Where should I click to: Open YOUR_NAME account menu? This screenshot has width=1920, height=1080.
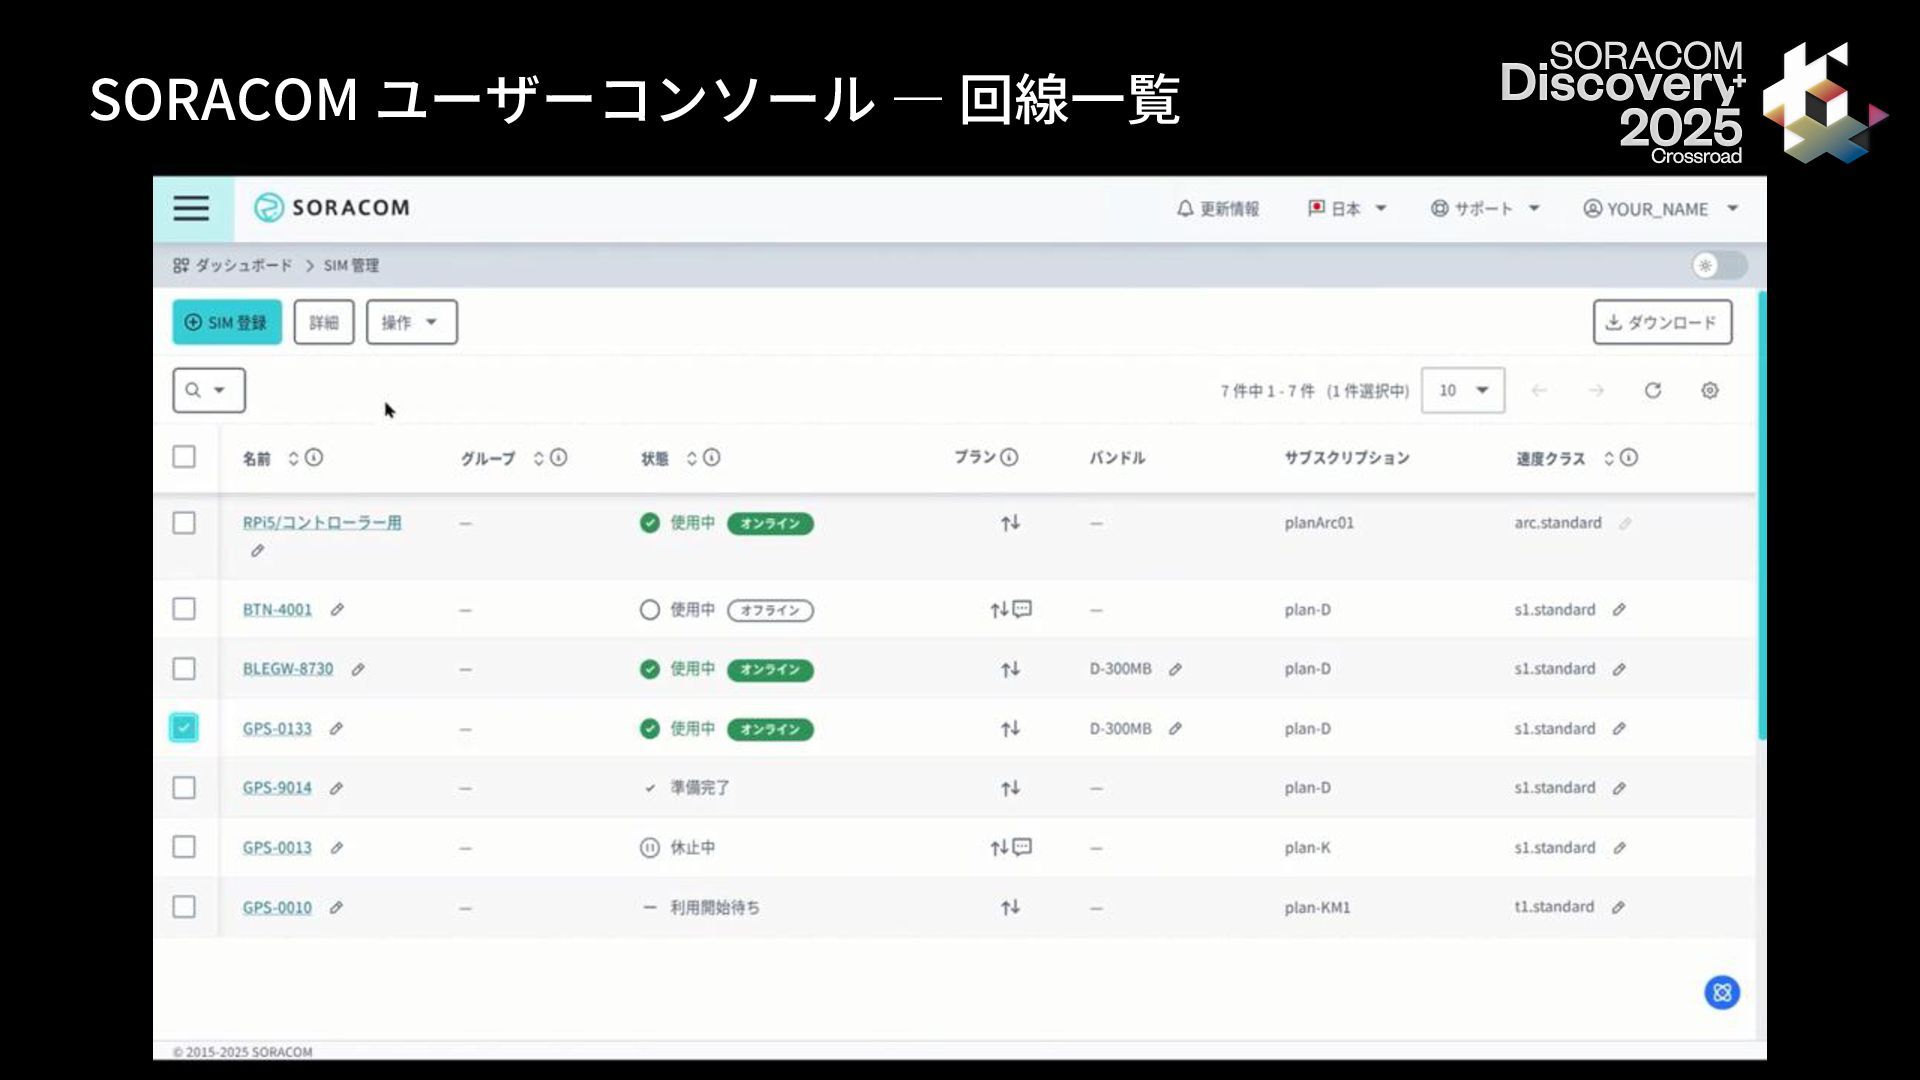pyautogui.click(x=1661, y=209)
